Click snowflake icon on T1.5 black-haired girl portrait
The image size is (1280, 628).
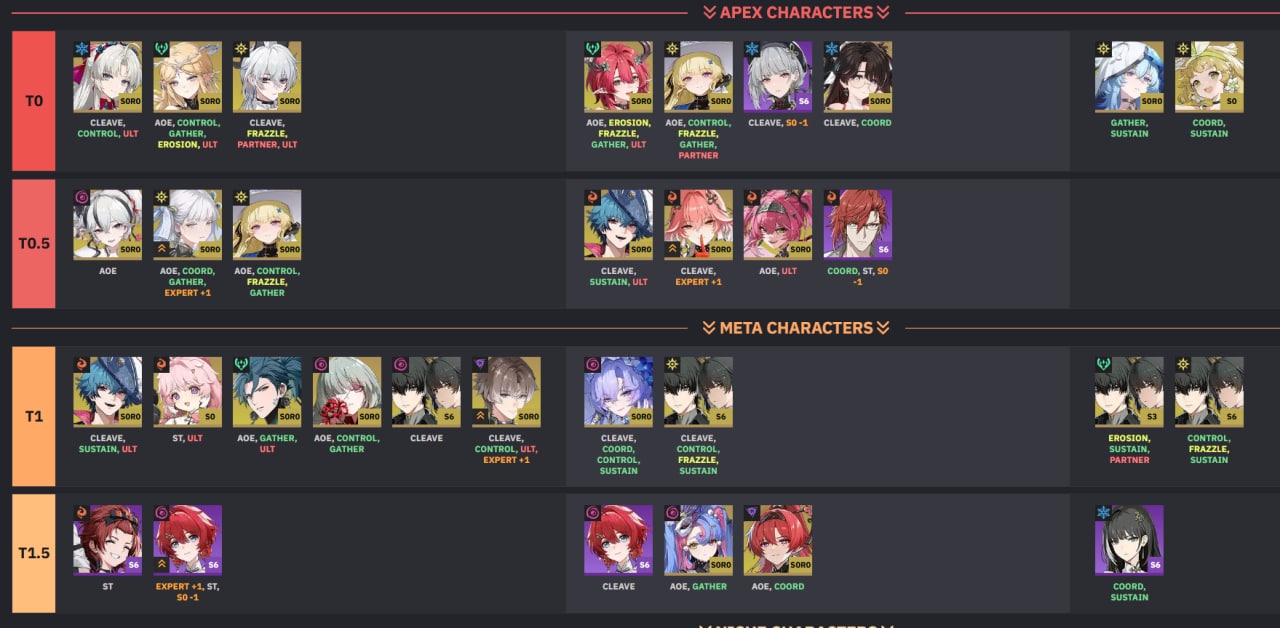coord(1104,513)
